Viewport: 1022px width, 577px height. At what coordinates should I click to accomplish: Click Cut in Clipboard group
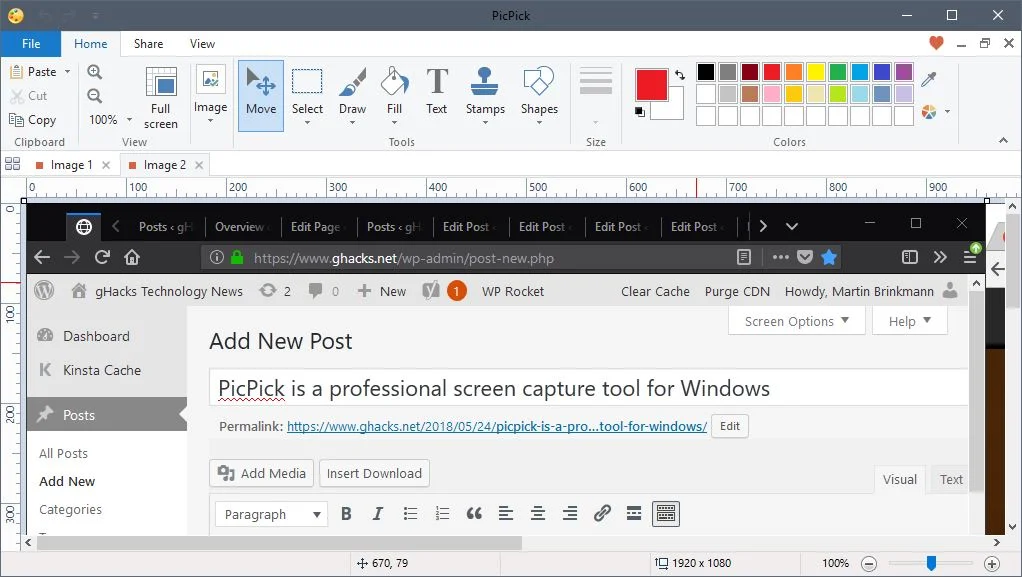[x=29, y=96]
